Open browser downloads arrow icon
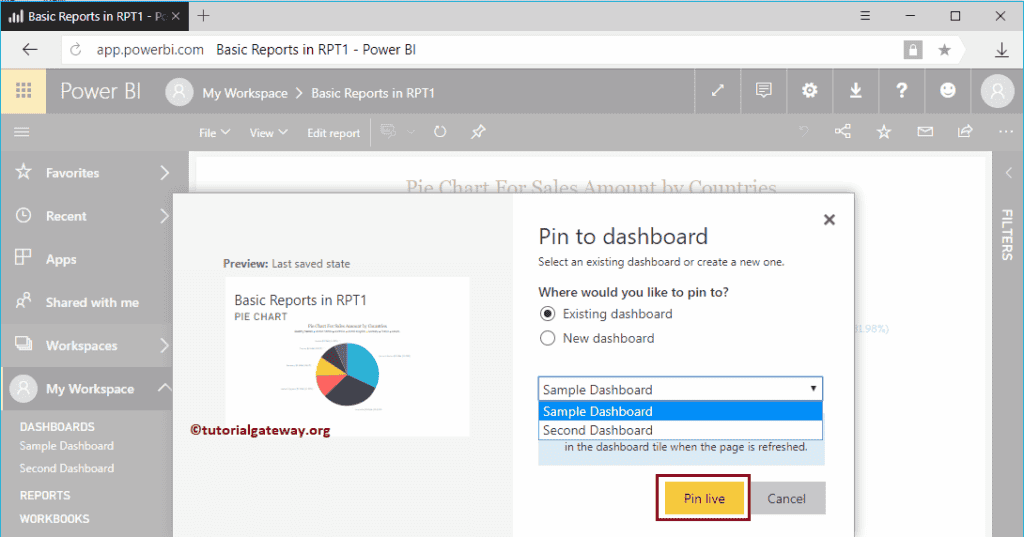1024x537 pixels. tap(1002, 50)
